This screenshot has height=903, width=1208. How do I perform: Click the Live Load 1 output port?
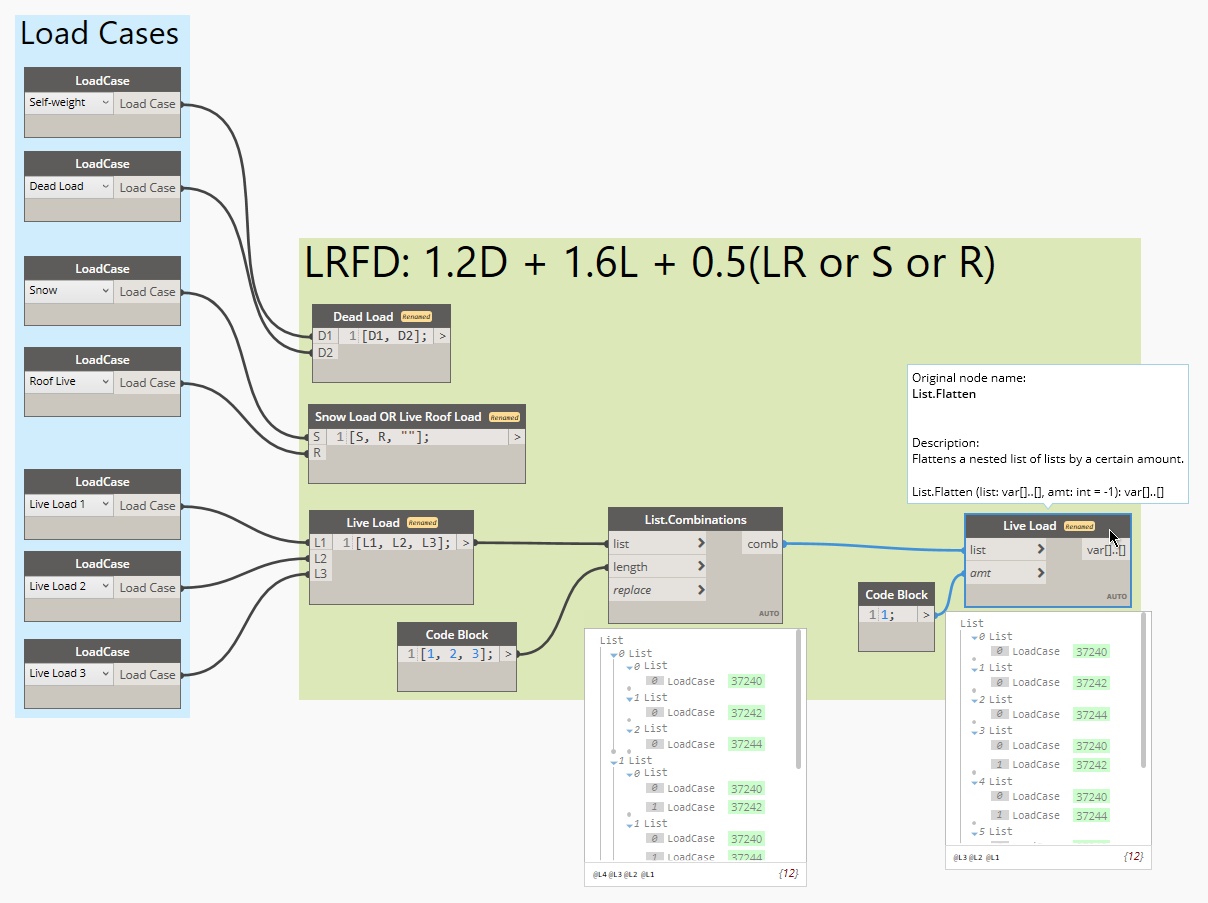click(147, 505)
